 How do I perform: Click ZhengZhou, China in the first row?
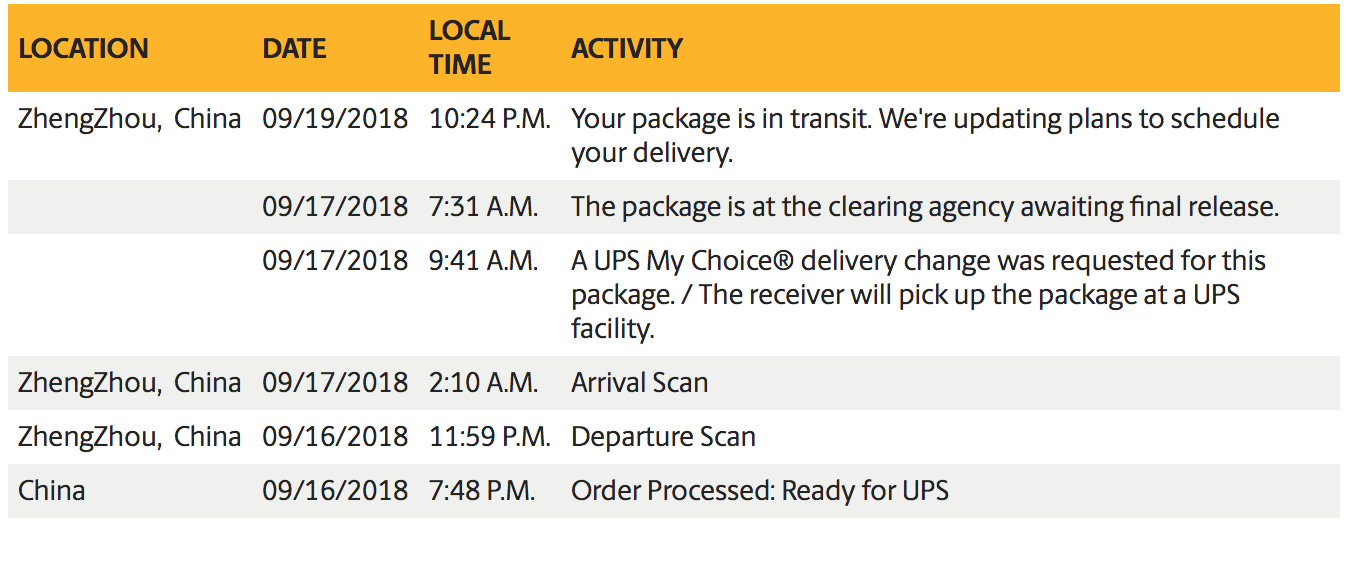point(130,118)
